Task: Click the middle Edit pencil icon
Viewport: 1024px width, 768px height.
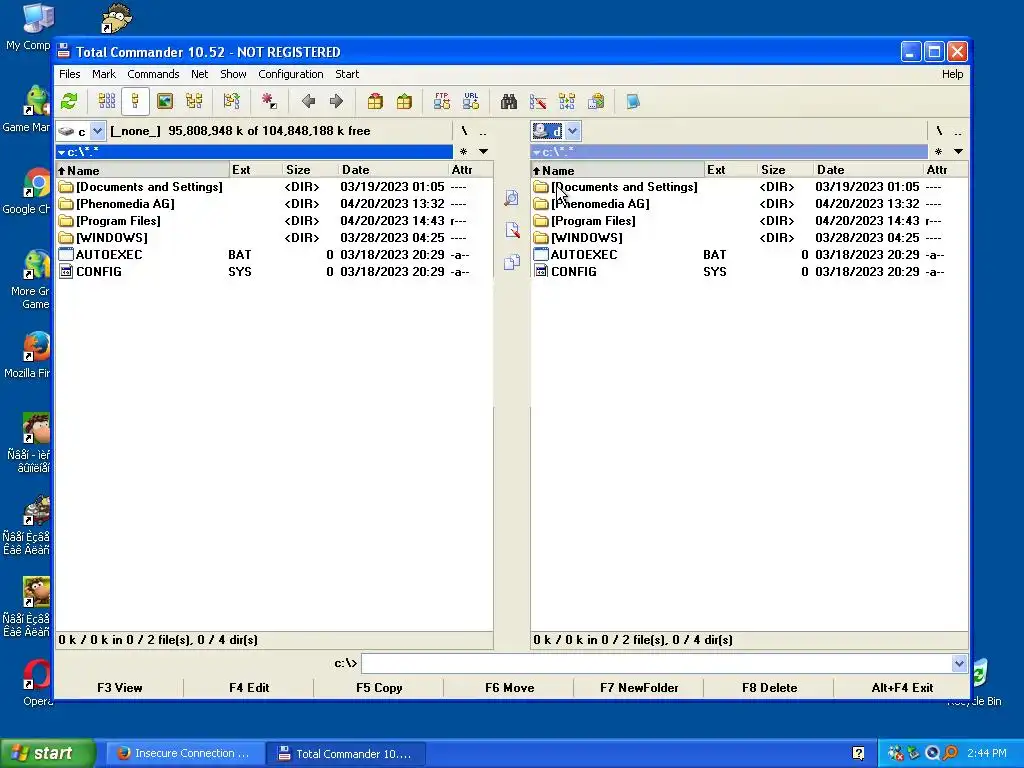Action: coord(511,230)
